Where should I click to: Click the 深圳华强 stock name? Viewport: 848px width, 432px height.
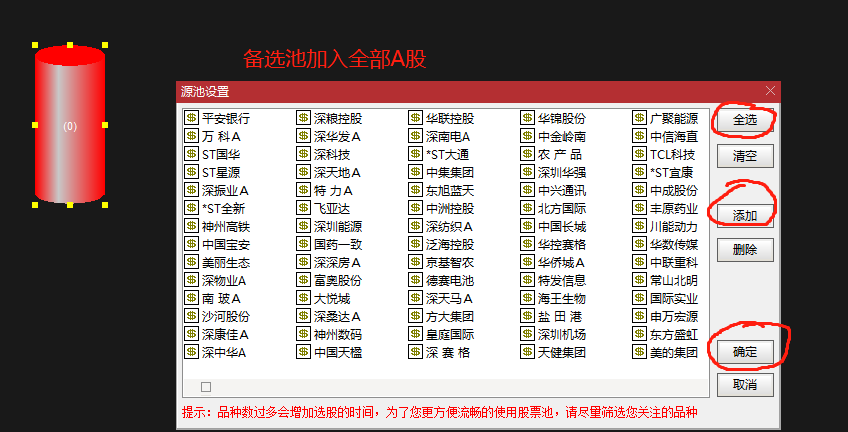point(562,172)
